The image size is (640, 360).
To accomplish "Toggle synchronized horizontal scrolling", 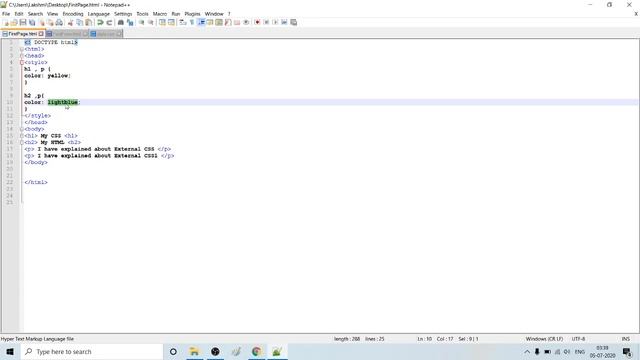I will click(171, 22).
